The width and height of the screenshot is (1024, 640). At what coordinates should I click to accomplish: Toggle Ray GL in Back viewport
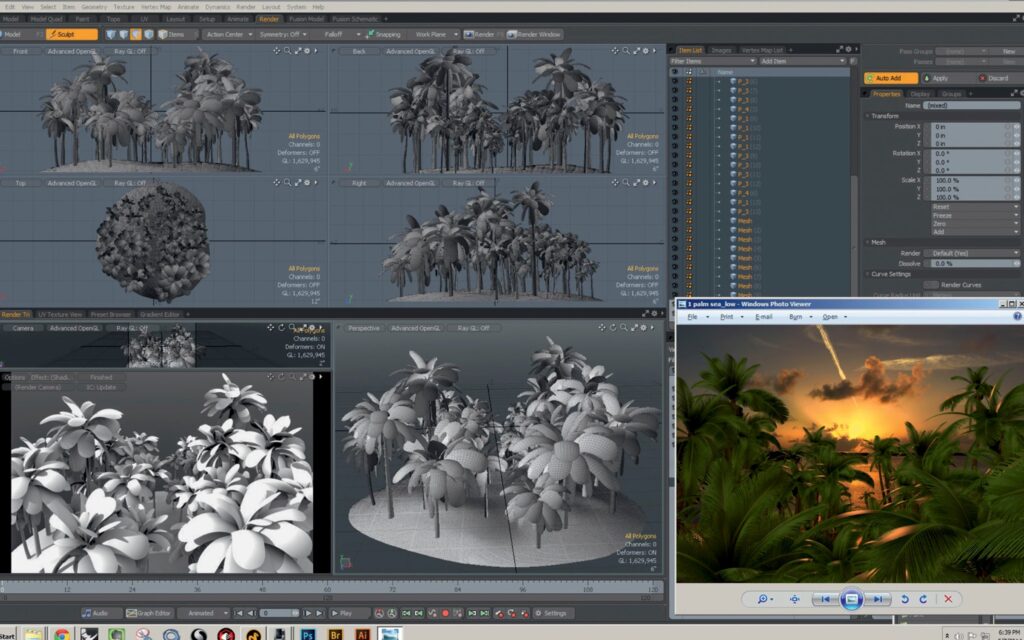pos(468,51)
